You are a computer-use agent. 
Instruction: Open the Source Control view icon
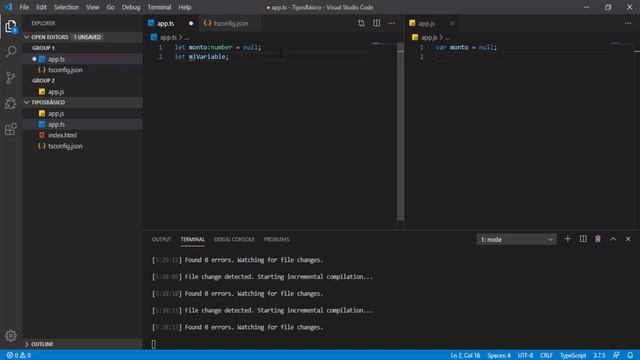(11, 78)
